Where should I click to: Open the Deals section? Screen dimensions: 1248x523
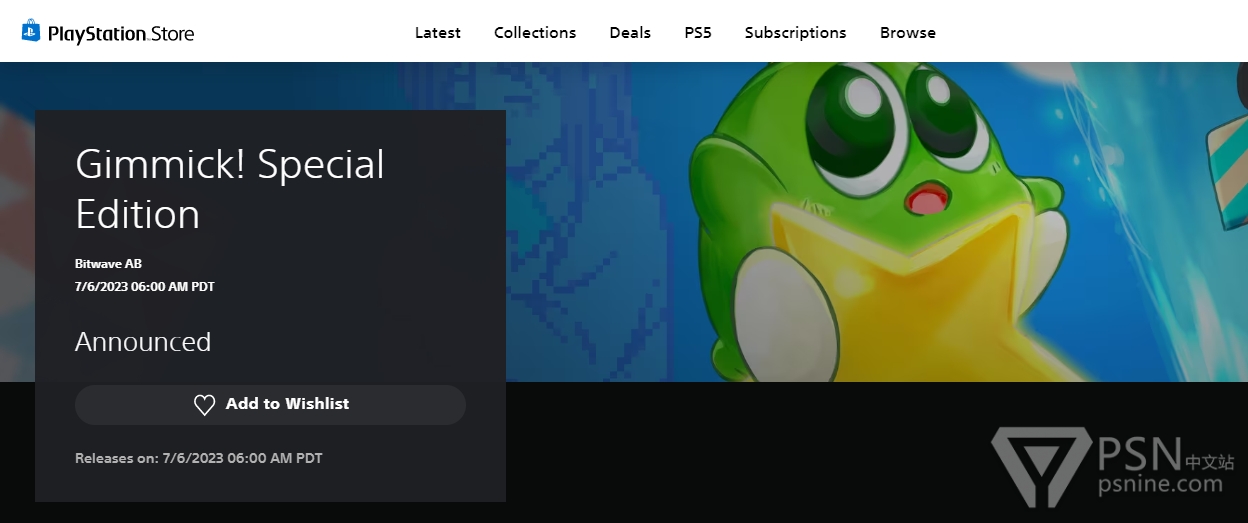pos(630,33)
